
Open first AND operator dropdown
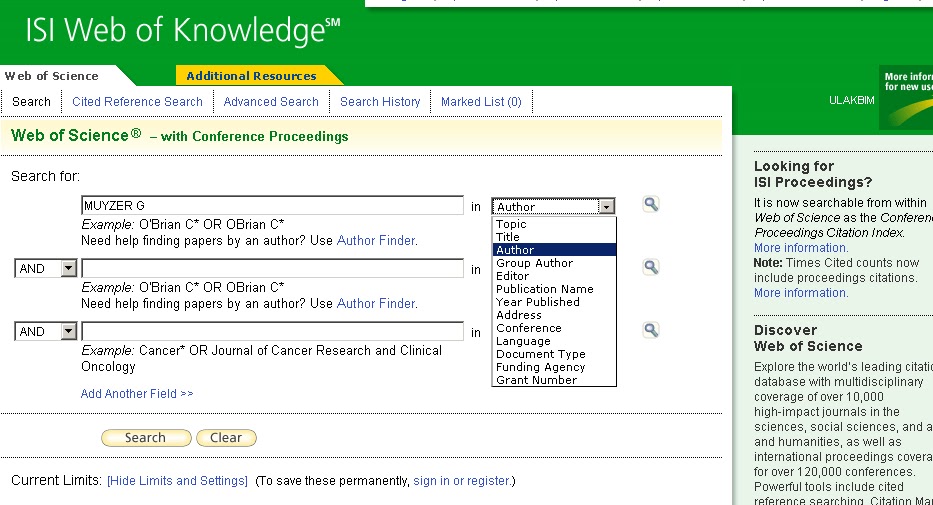(69, 268)
